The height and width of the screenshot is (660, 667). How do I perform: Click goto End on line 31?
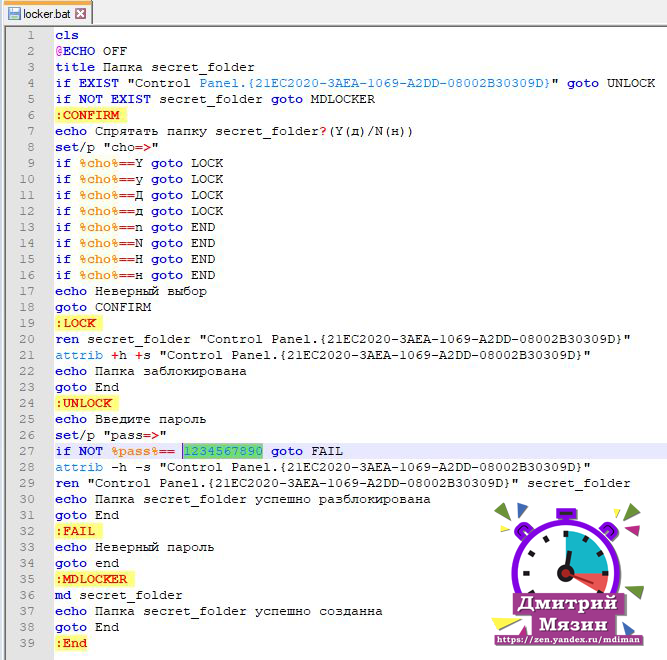87,515
